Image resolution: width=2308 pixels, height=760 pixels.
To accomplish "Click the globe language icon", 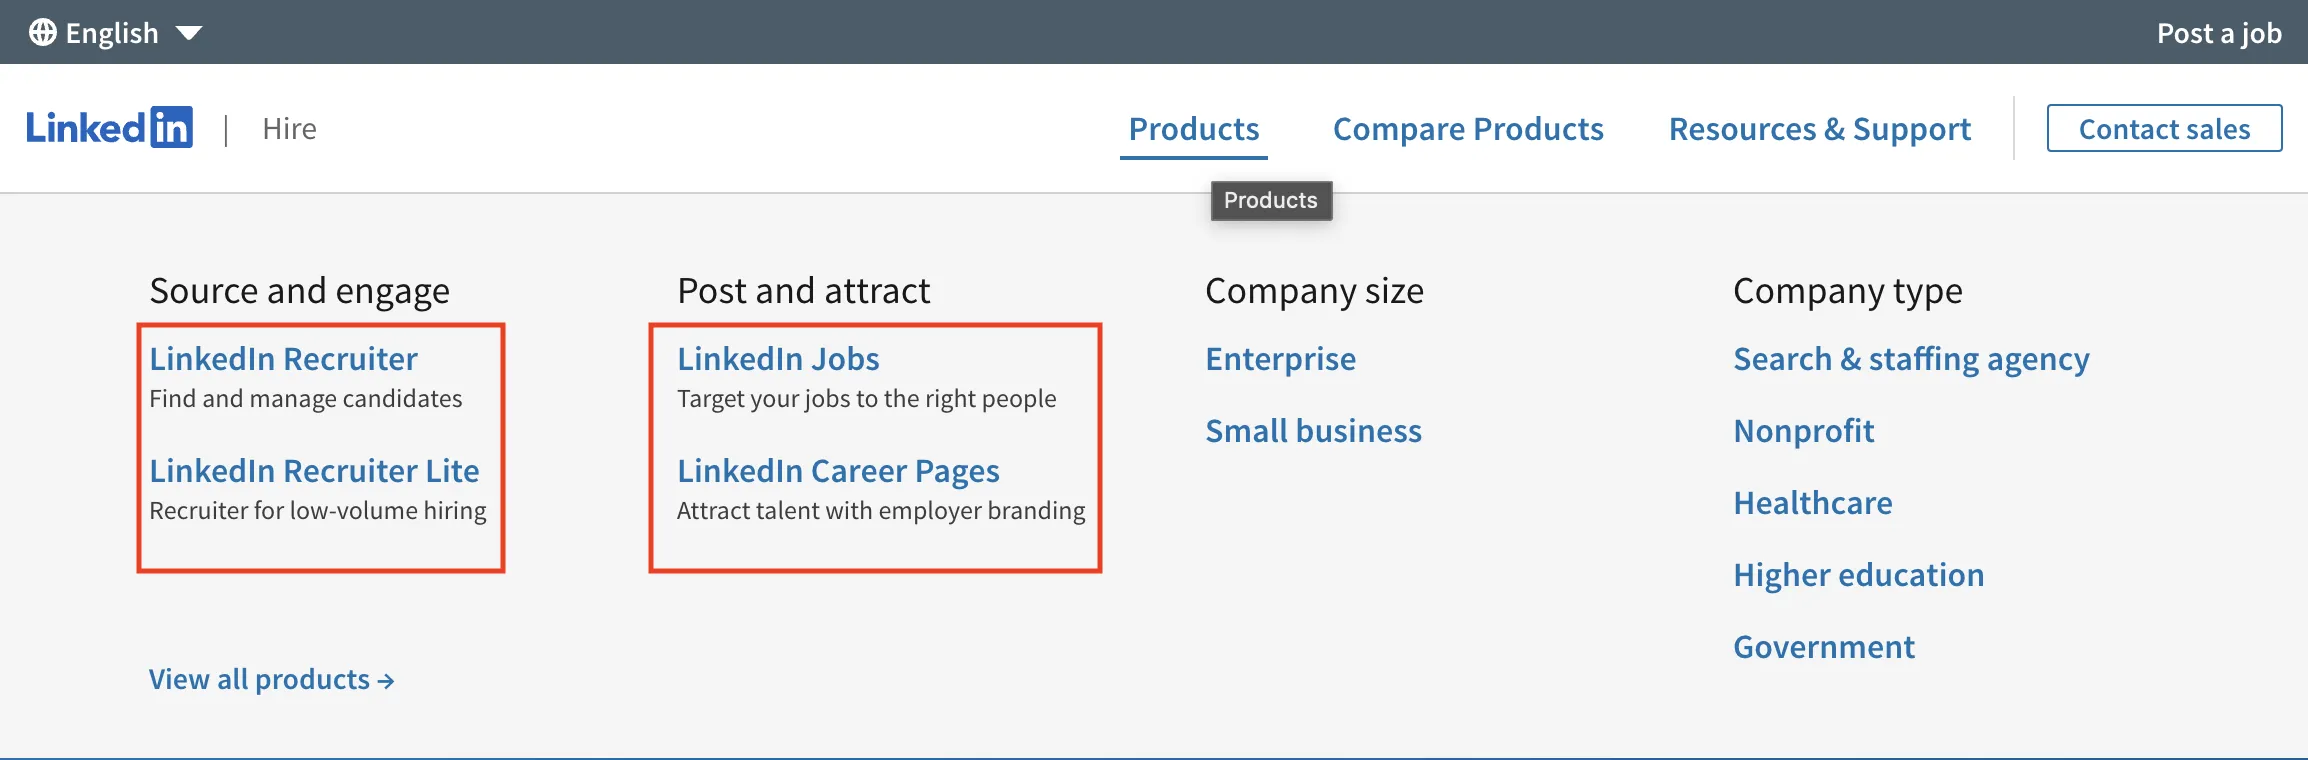I will (41, 31).
